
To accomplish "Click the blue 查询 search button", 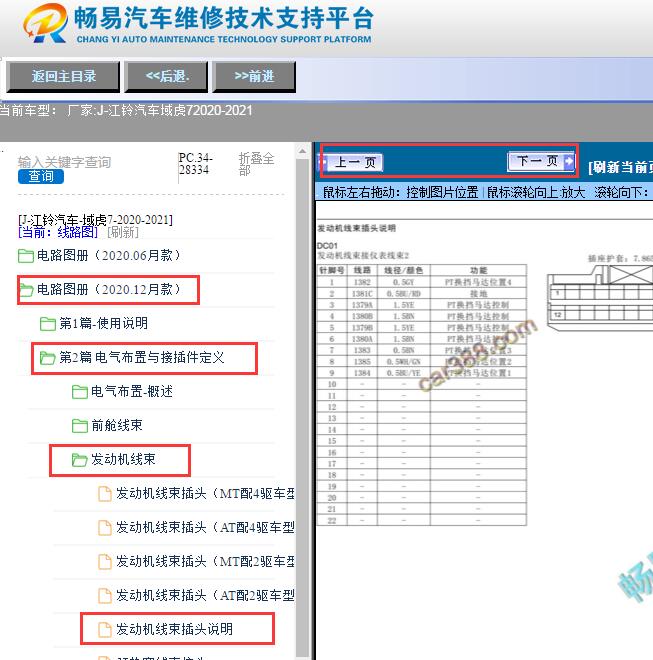I will [x=41, y=176].
